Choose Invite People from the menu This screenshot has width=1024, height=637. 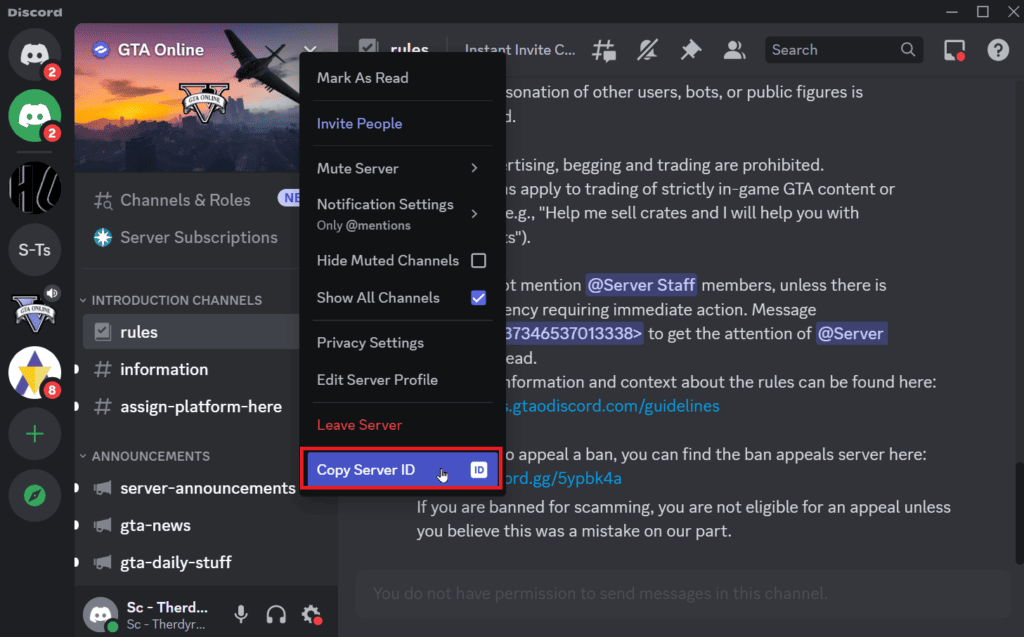402,123
